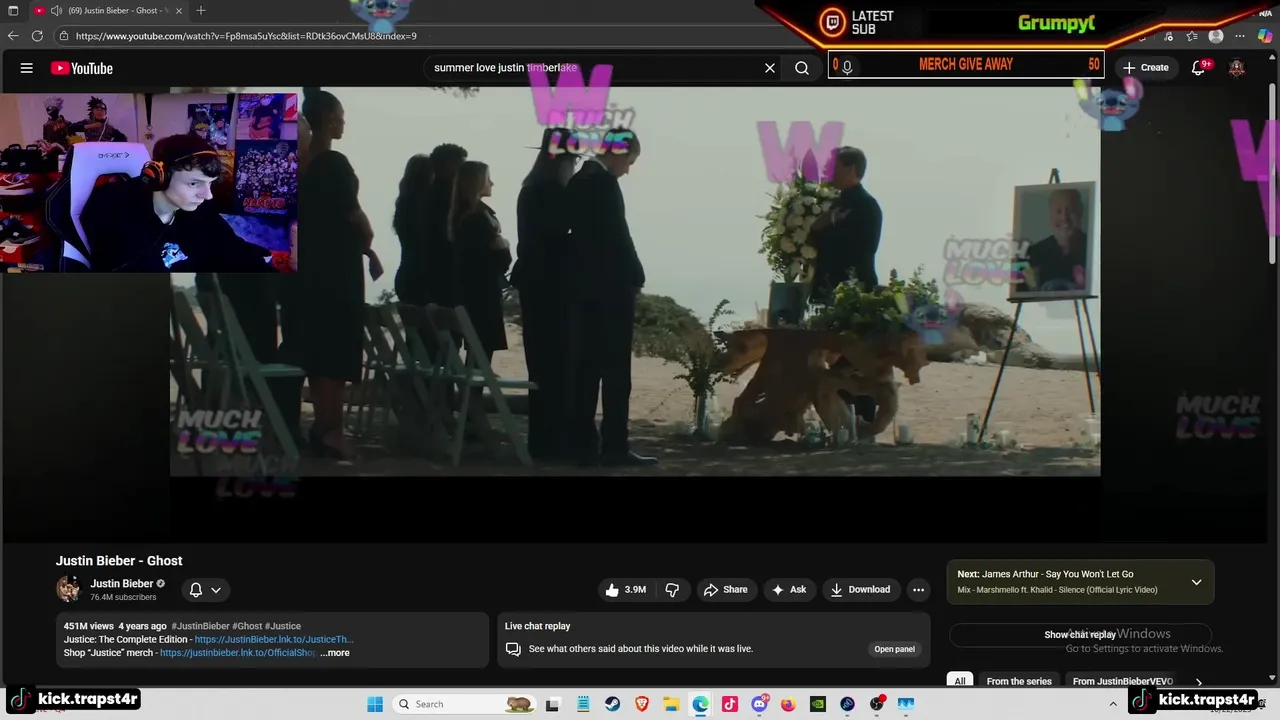Image resolution: width=1280 pixels, height=720 pixels.
Task: Click the Windows taskbar Search box
Action: point(465,704)
